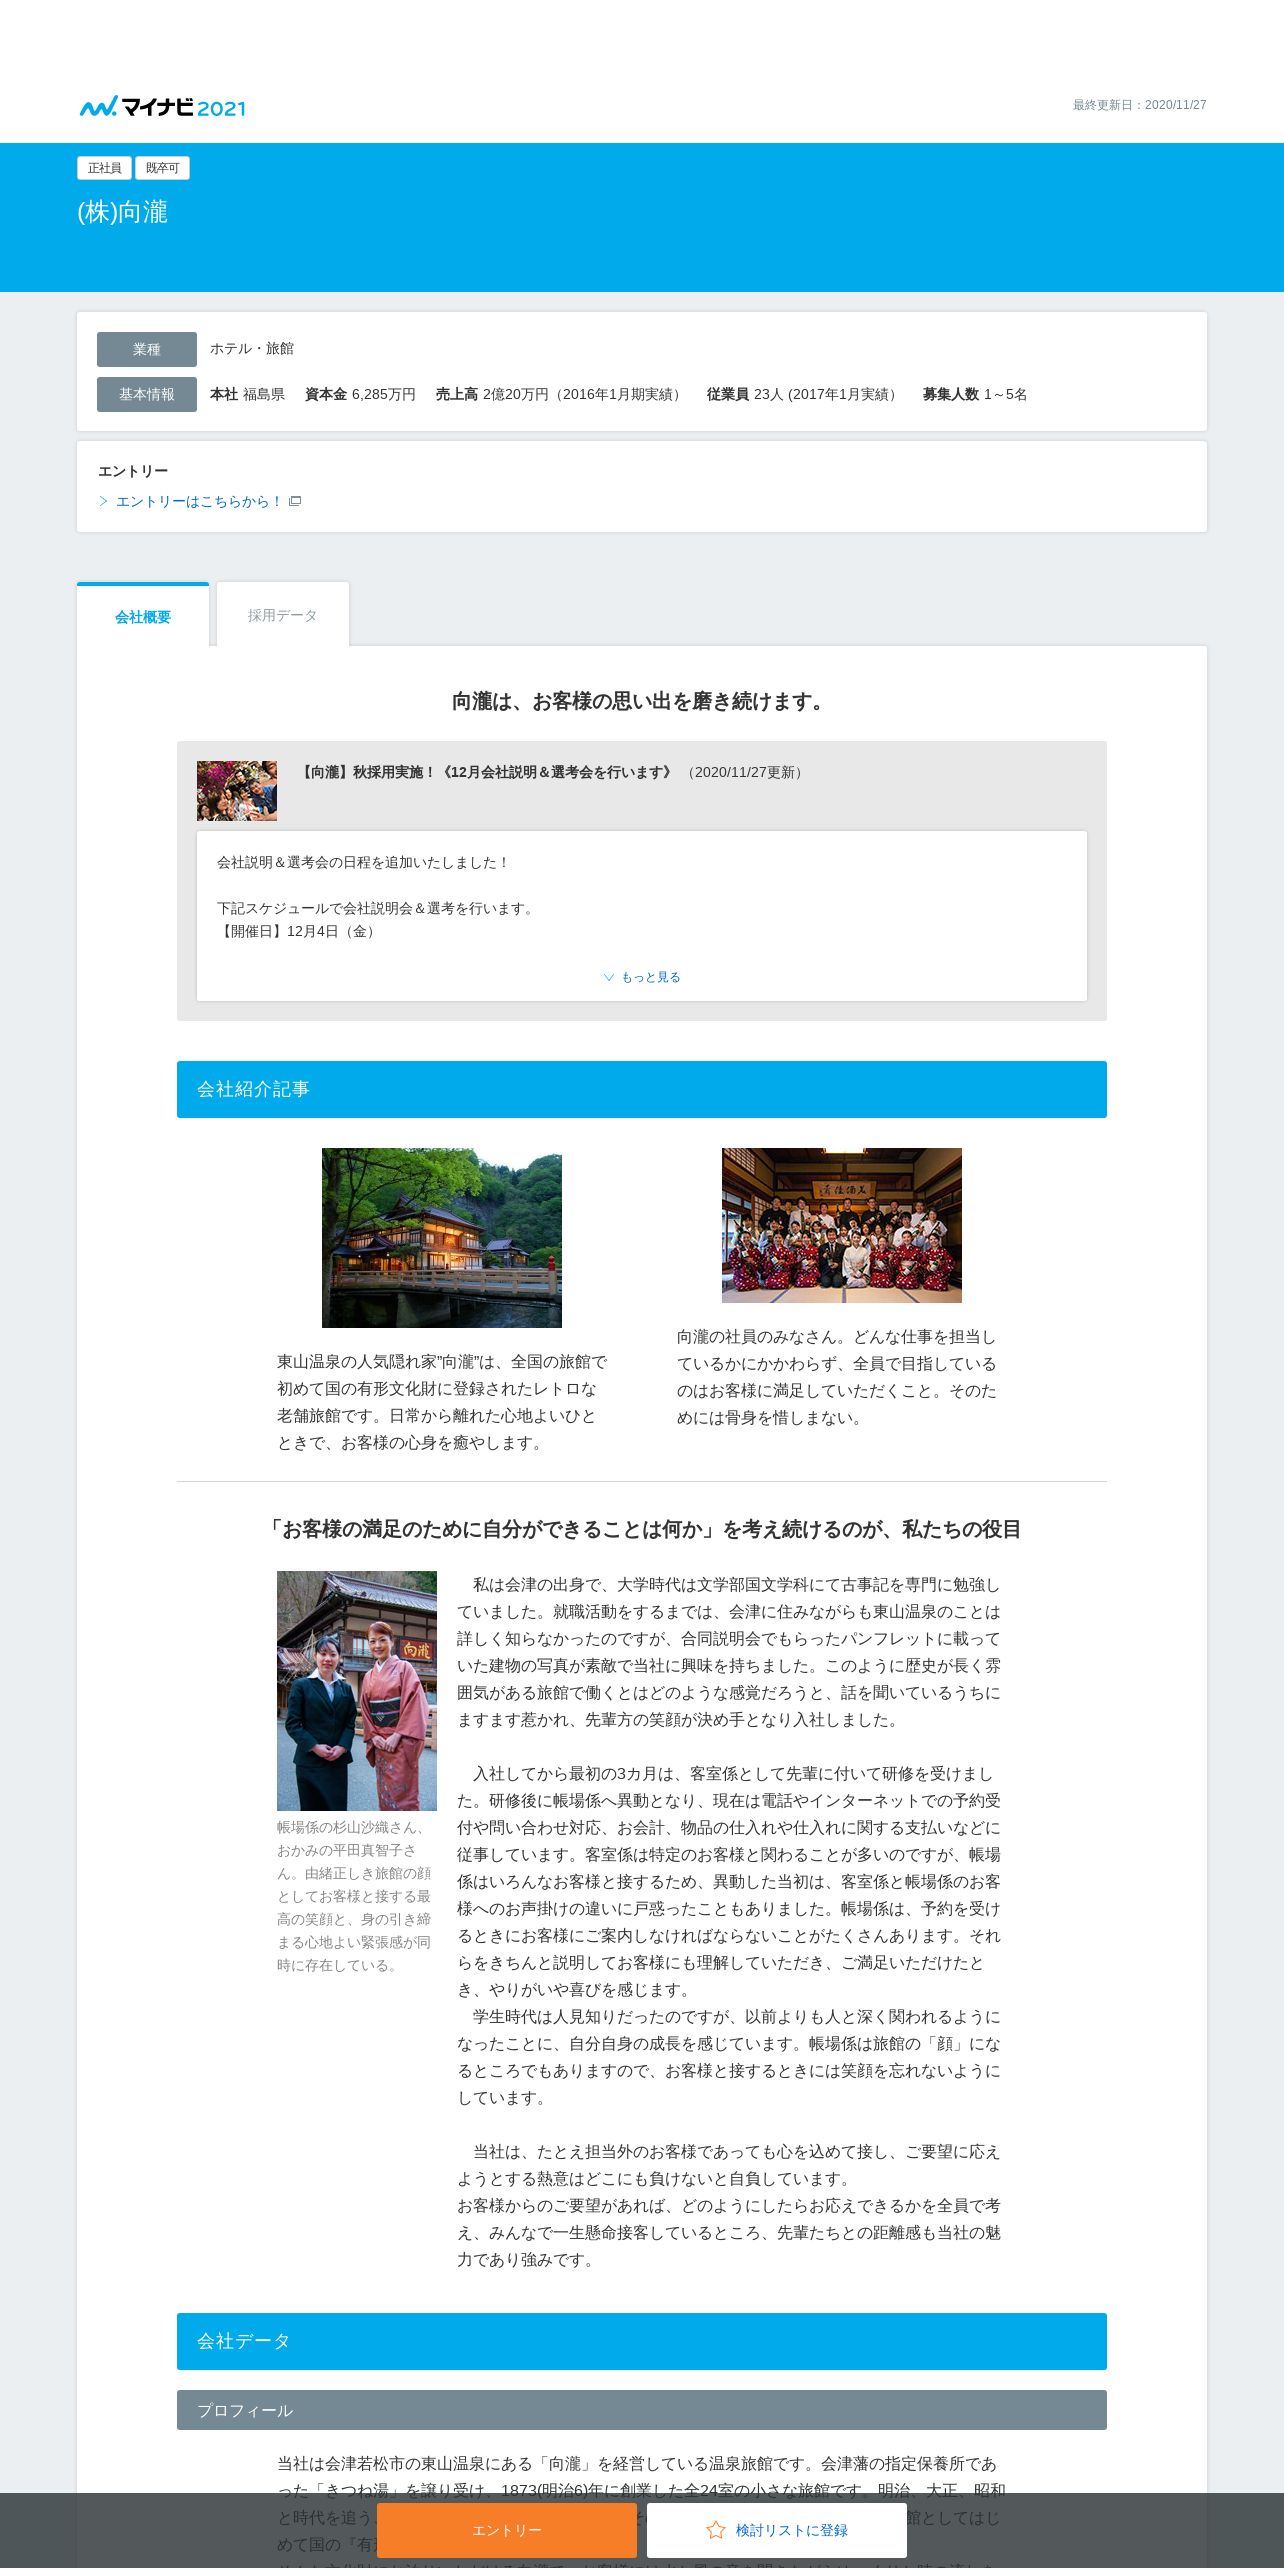Click the chevron arrow before エントリーはこちらから
The width and height of the screenshot is (1284, 2568).
point(103,501)
